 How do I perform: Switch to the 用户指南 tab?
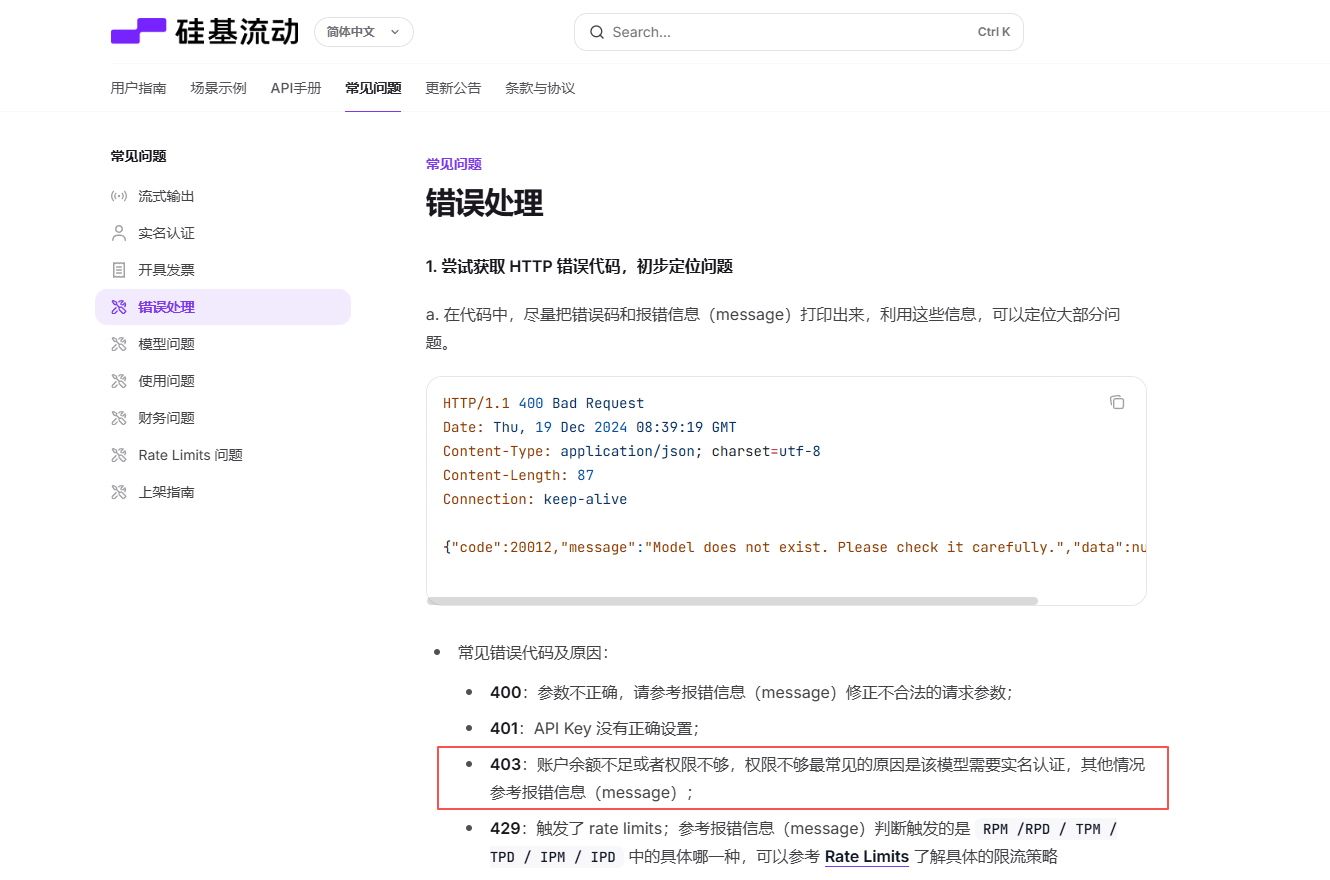138,88
